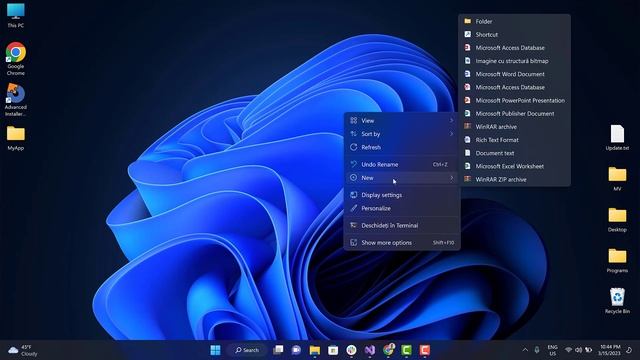The height and width of the screenshot is (360, 640).
Task: Open the volume speaker tray icon
Action: tap(578, 350)
